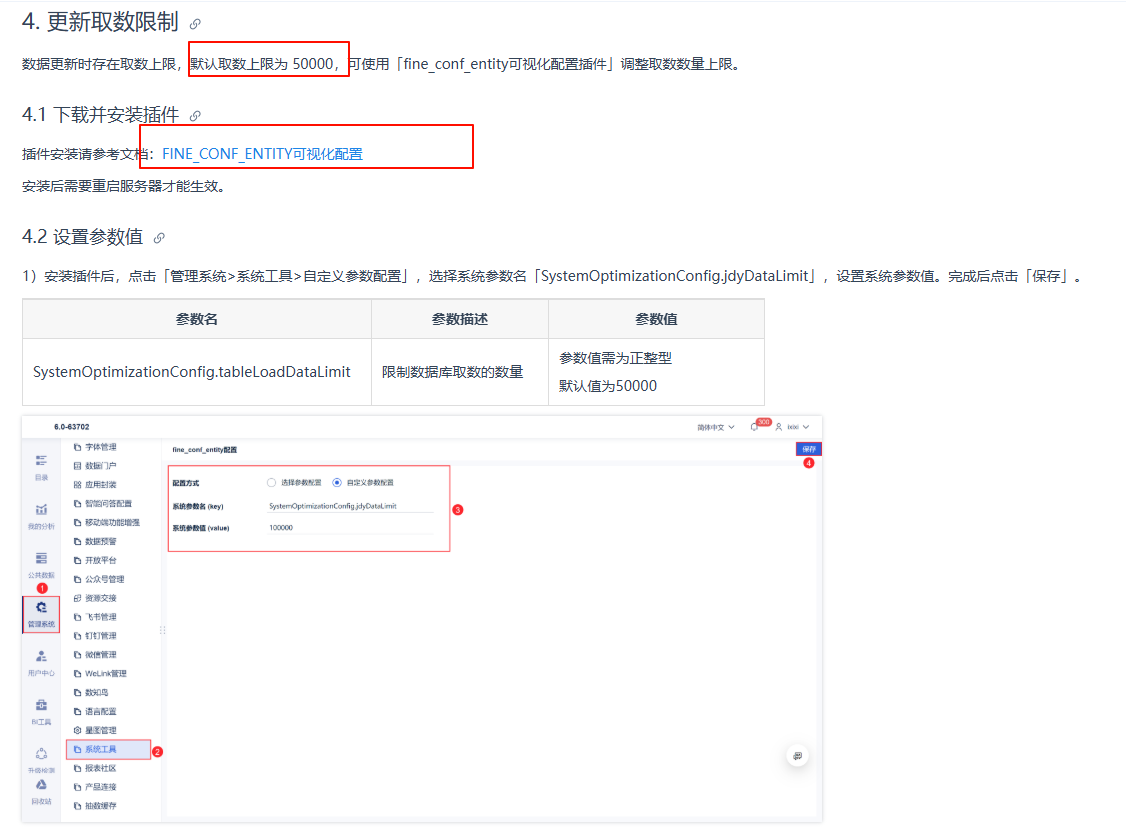This screenshot has width=1126, height=835.
Task: Expand the user account dropdown menu
Action: point(794,427)
